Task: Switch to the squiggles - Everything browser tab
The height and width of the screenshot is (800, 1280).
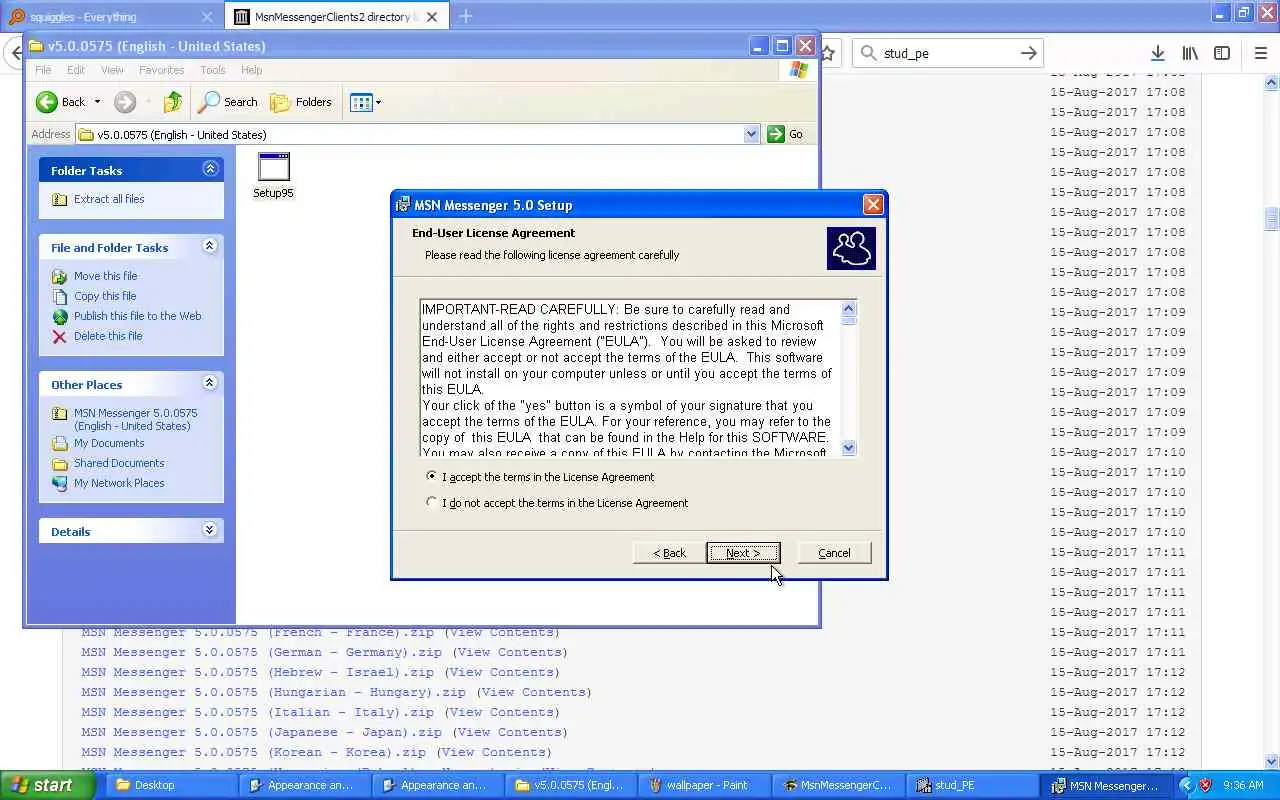Action: 110,17
